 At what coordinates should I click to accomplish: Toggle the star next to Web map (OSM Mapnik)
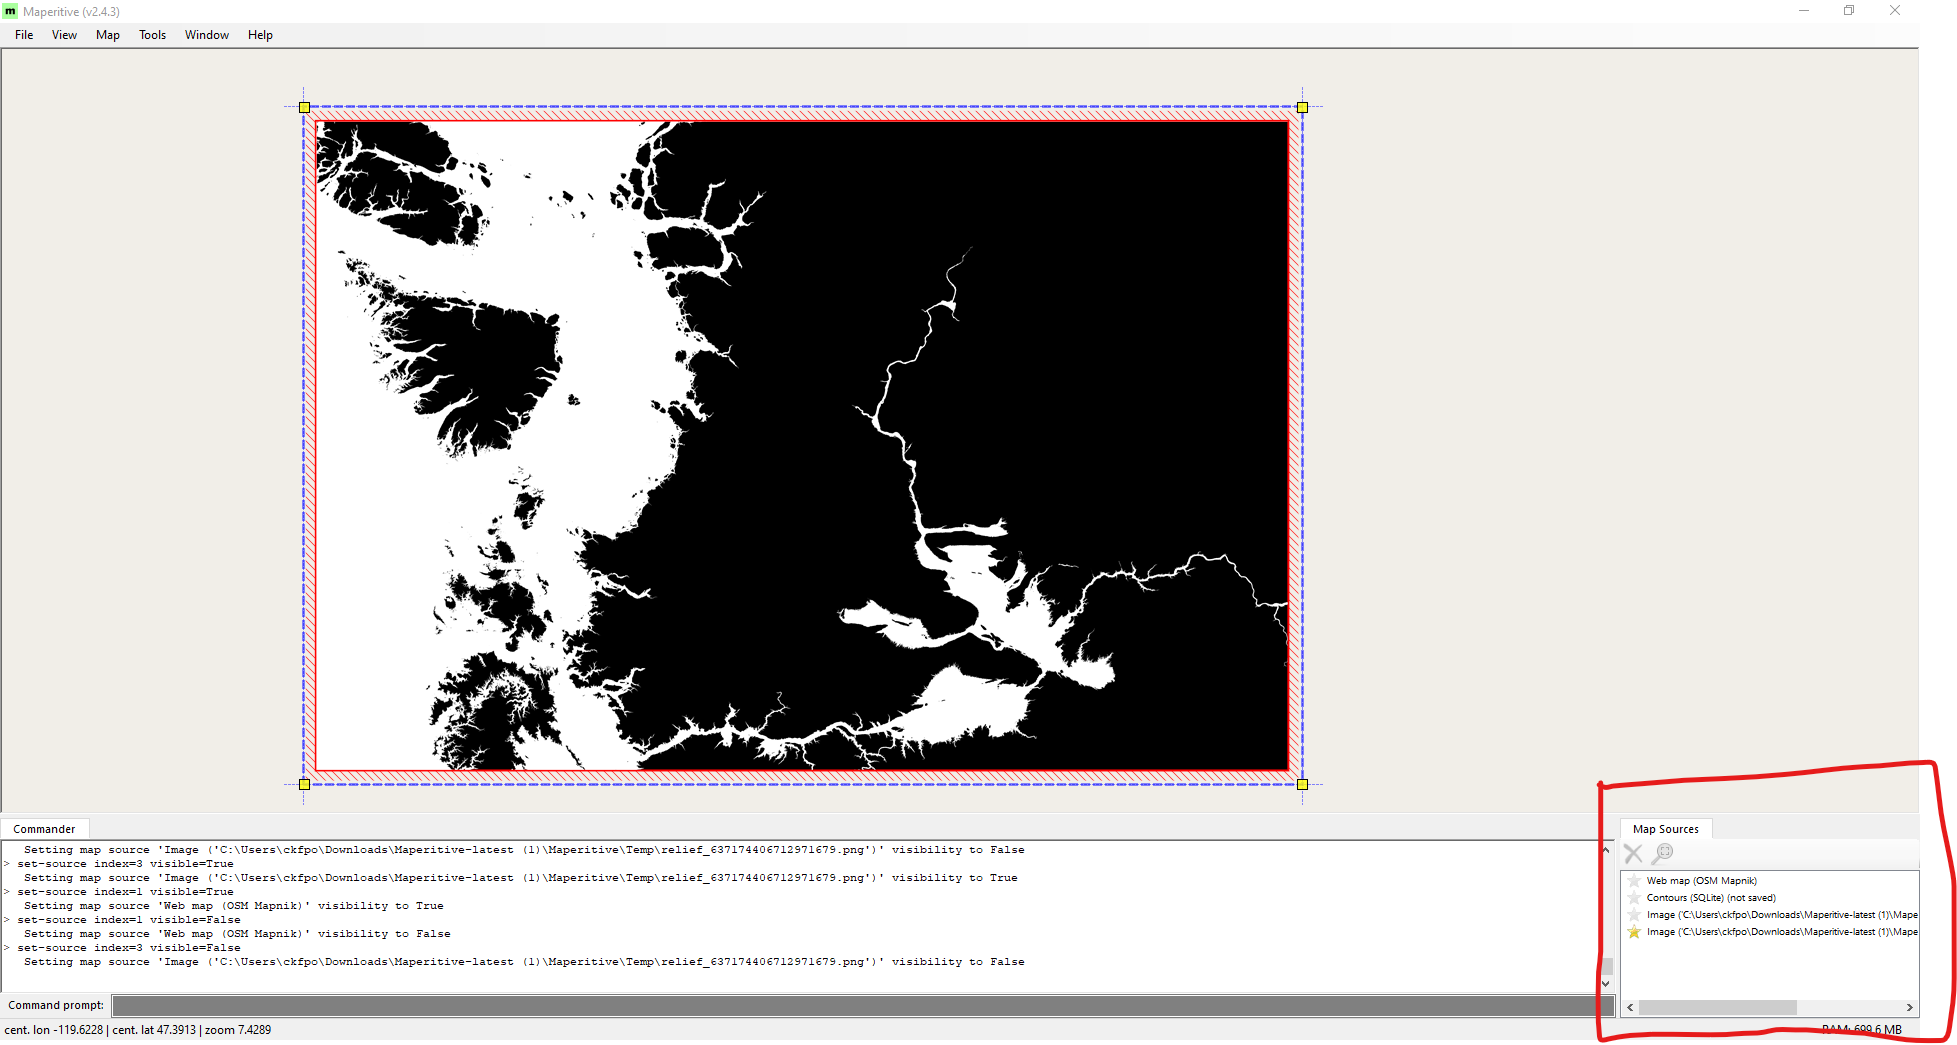pos(1634,880)
